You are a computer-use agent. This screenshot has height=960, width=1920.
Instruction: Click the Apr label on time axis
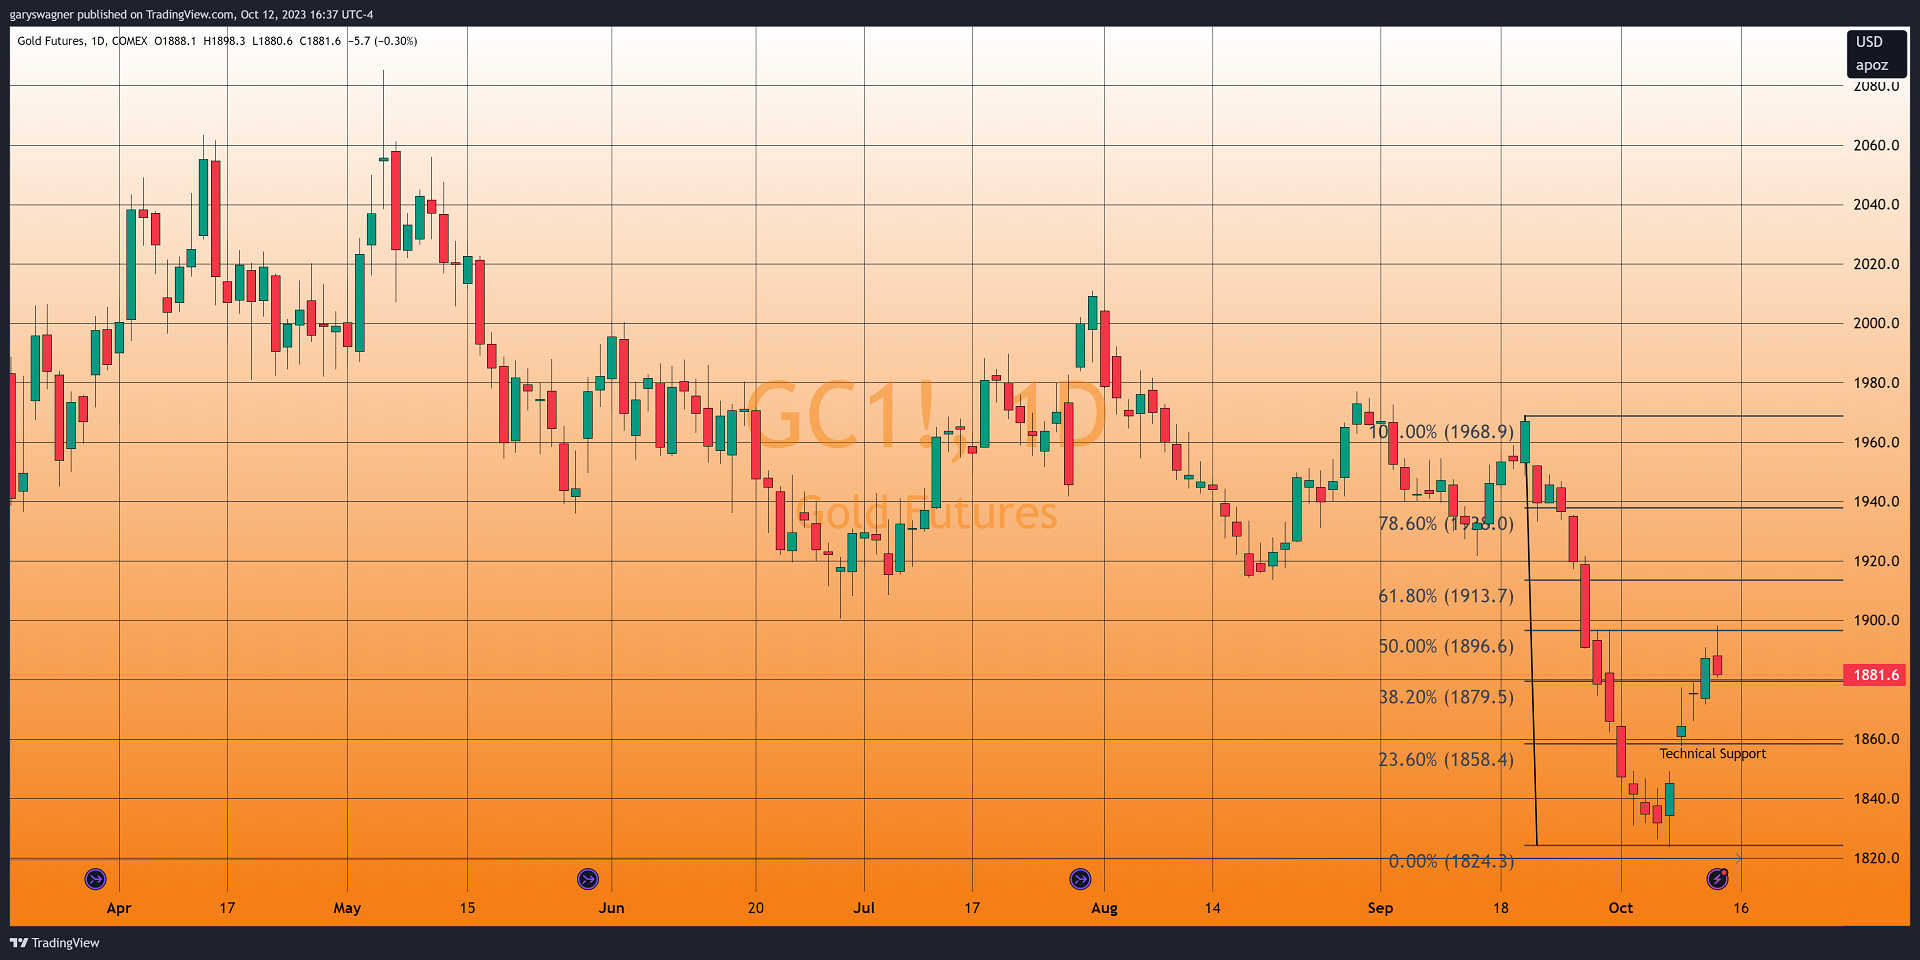click(119, 908)
